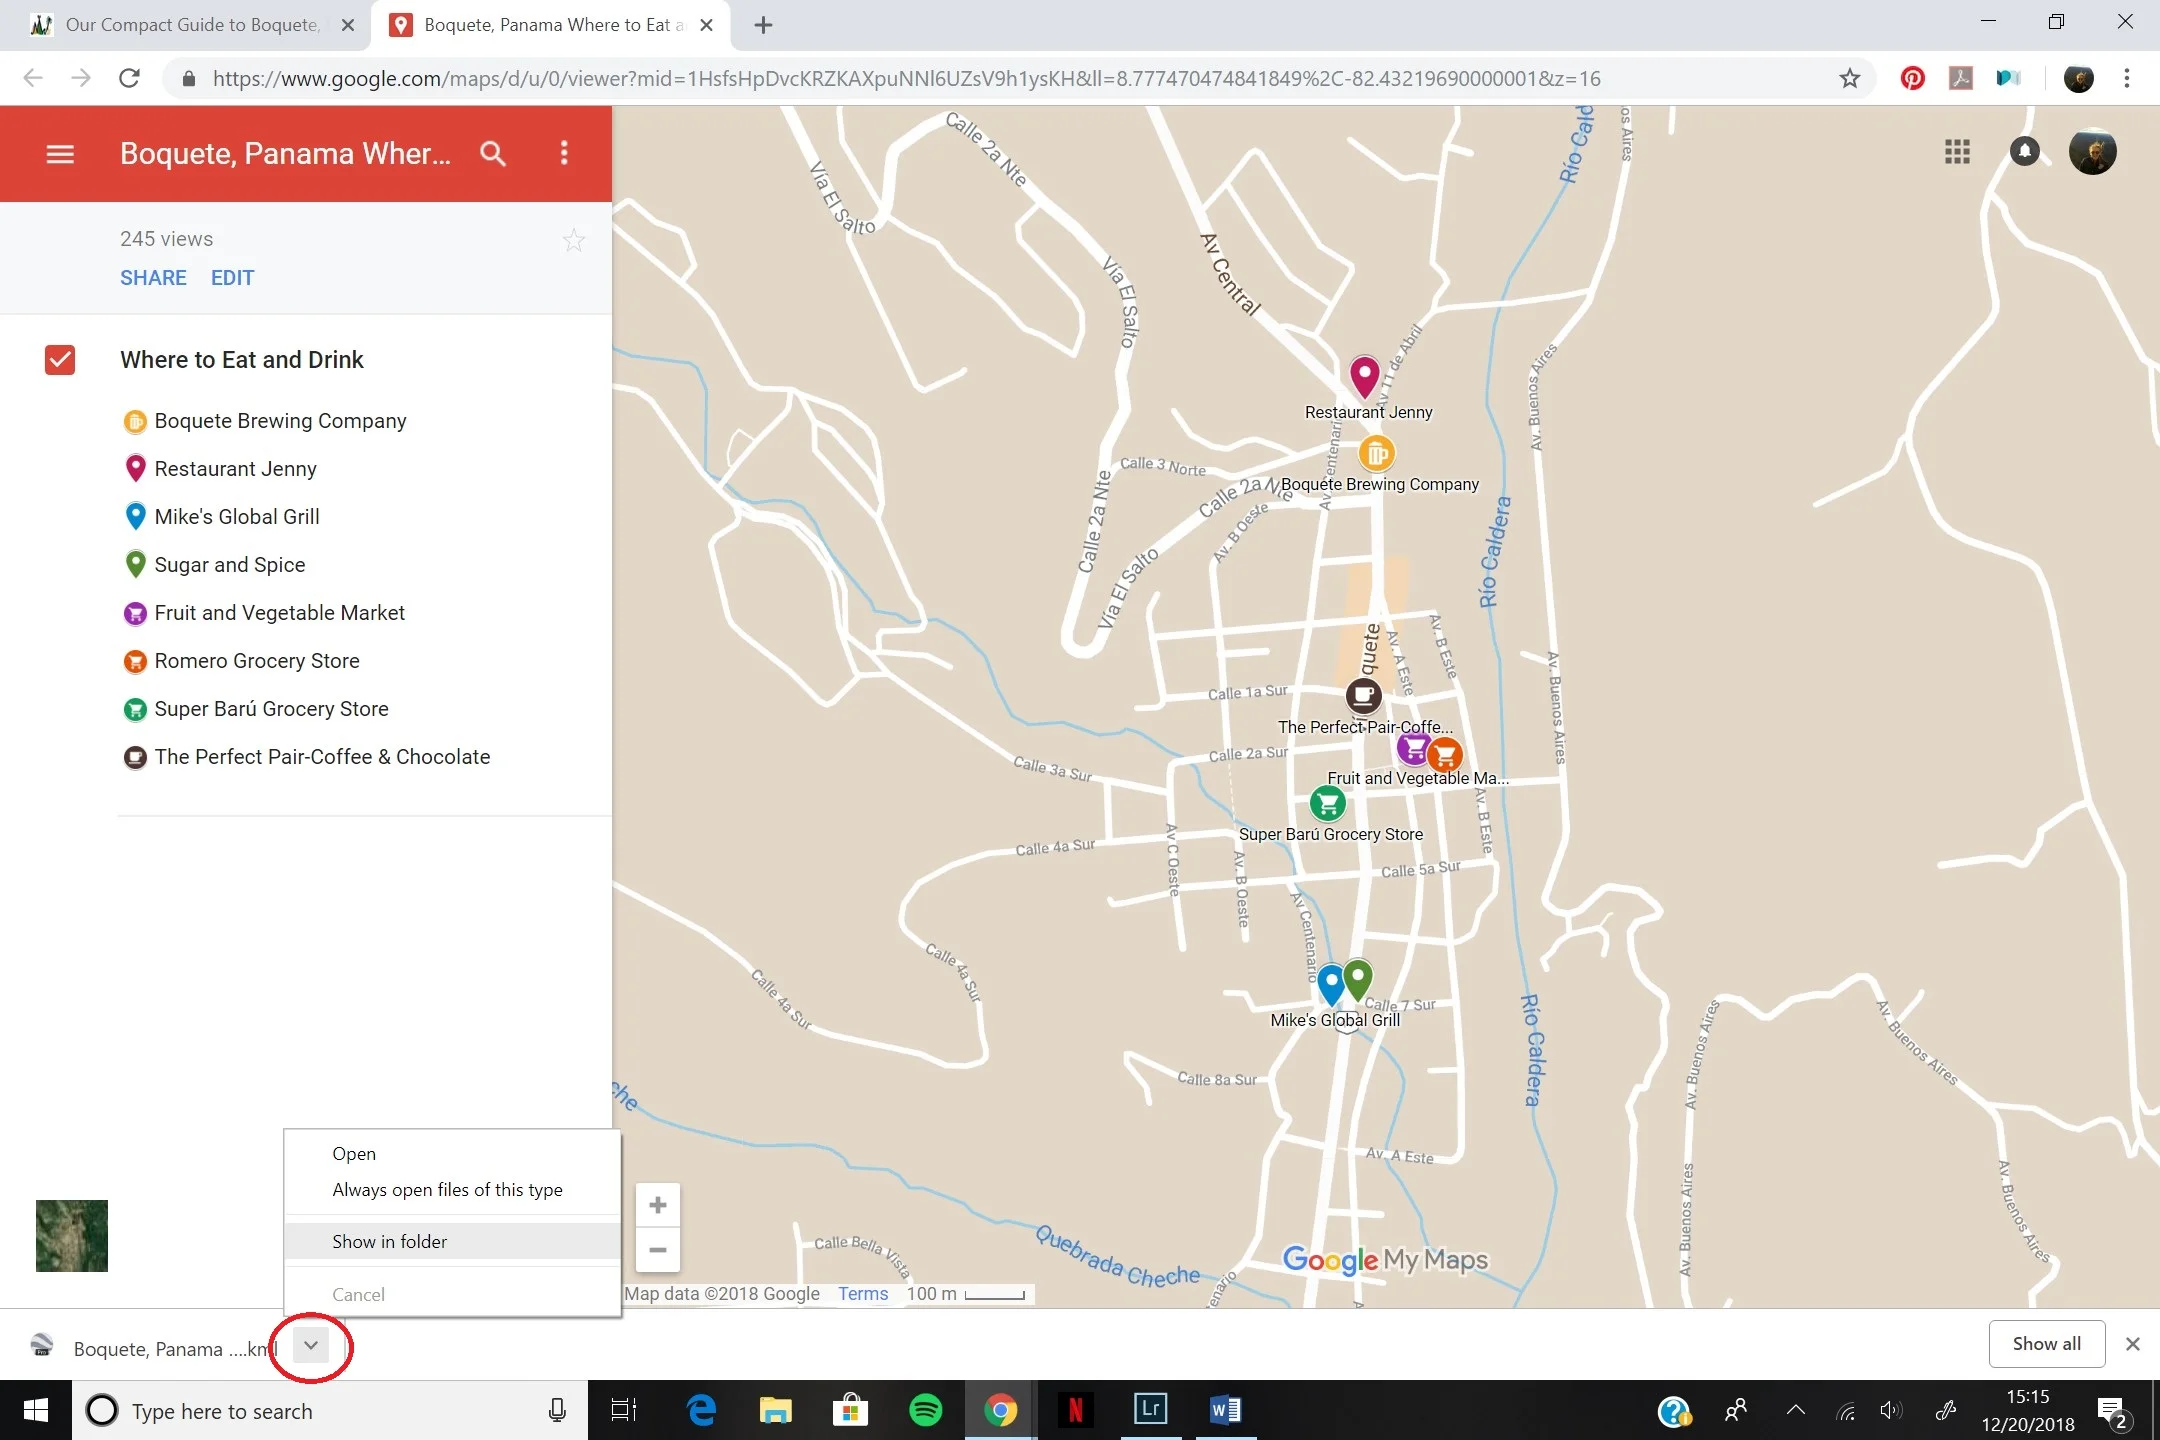
Task: Click the Pinterest extension icon
Action: (x=1912, y=78)
